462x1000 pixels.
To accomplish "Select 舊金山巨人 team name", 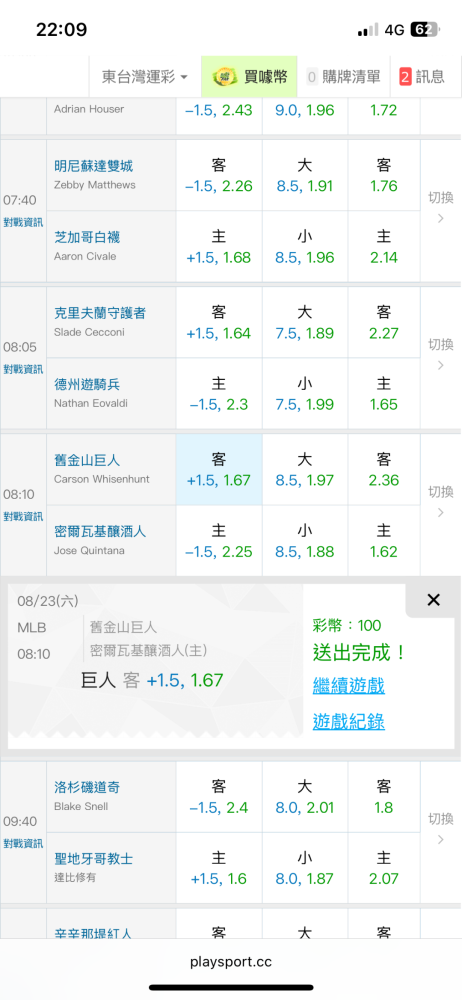I will click(87, 460).
